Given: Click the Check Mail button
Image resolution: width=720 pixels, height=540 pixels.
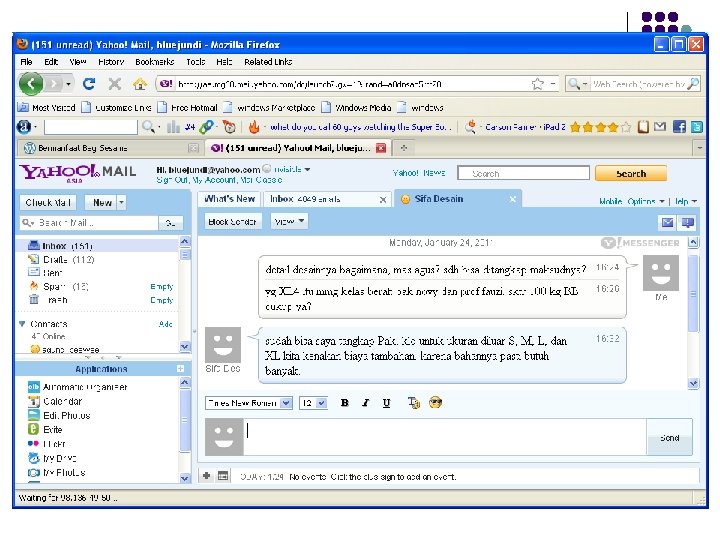Looking at the screenshot, I should [48, 202].
